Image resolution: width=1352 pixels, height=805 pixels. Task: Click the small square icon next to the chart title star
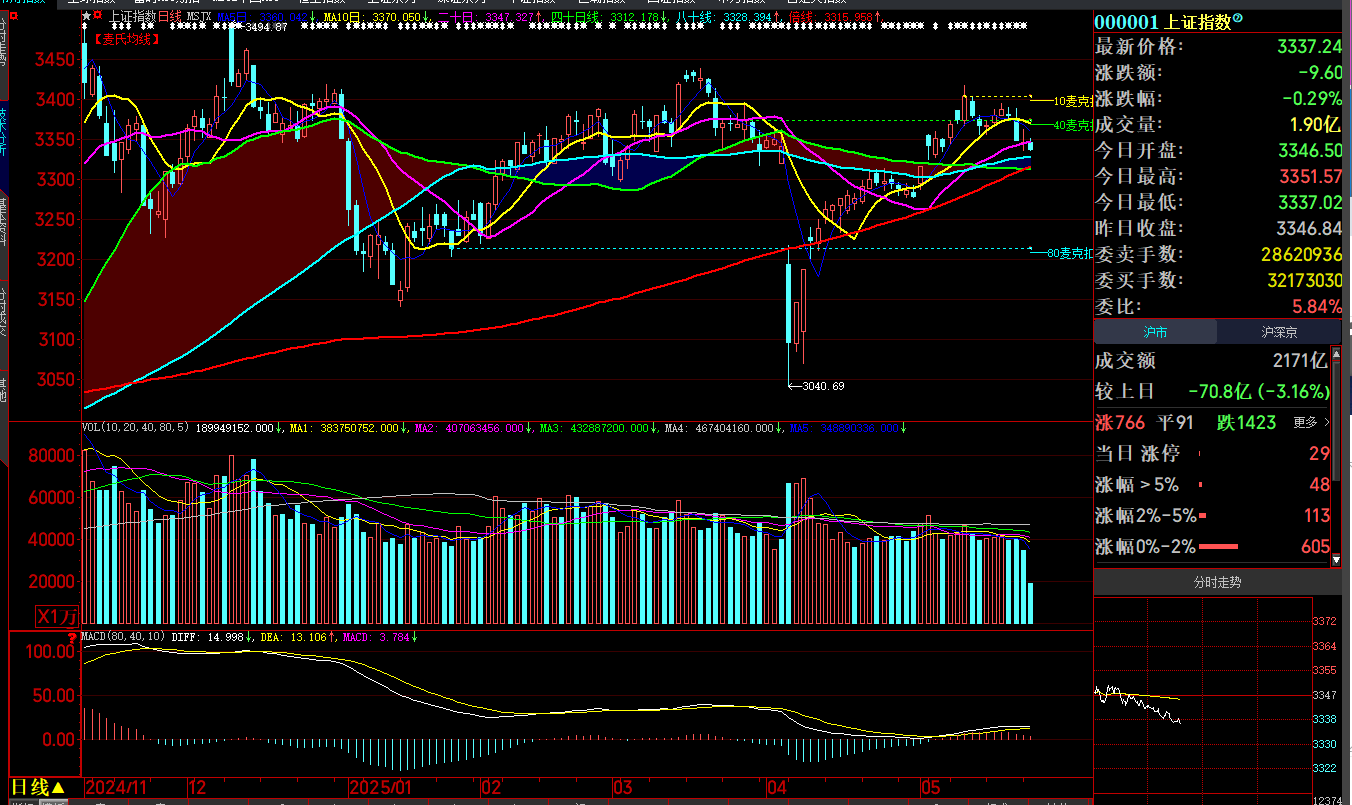coord(98,17)
